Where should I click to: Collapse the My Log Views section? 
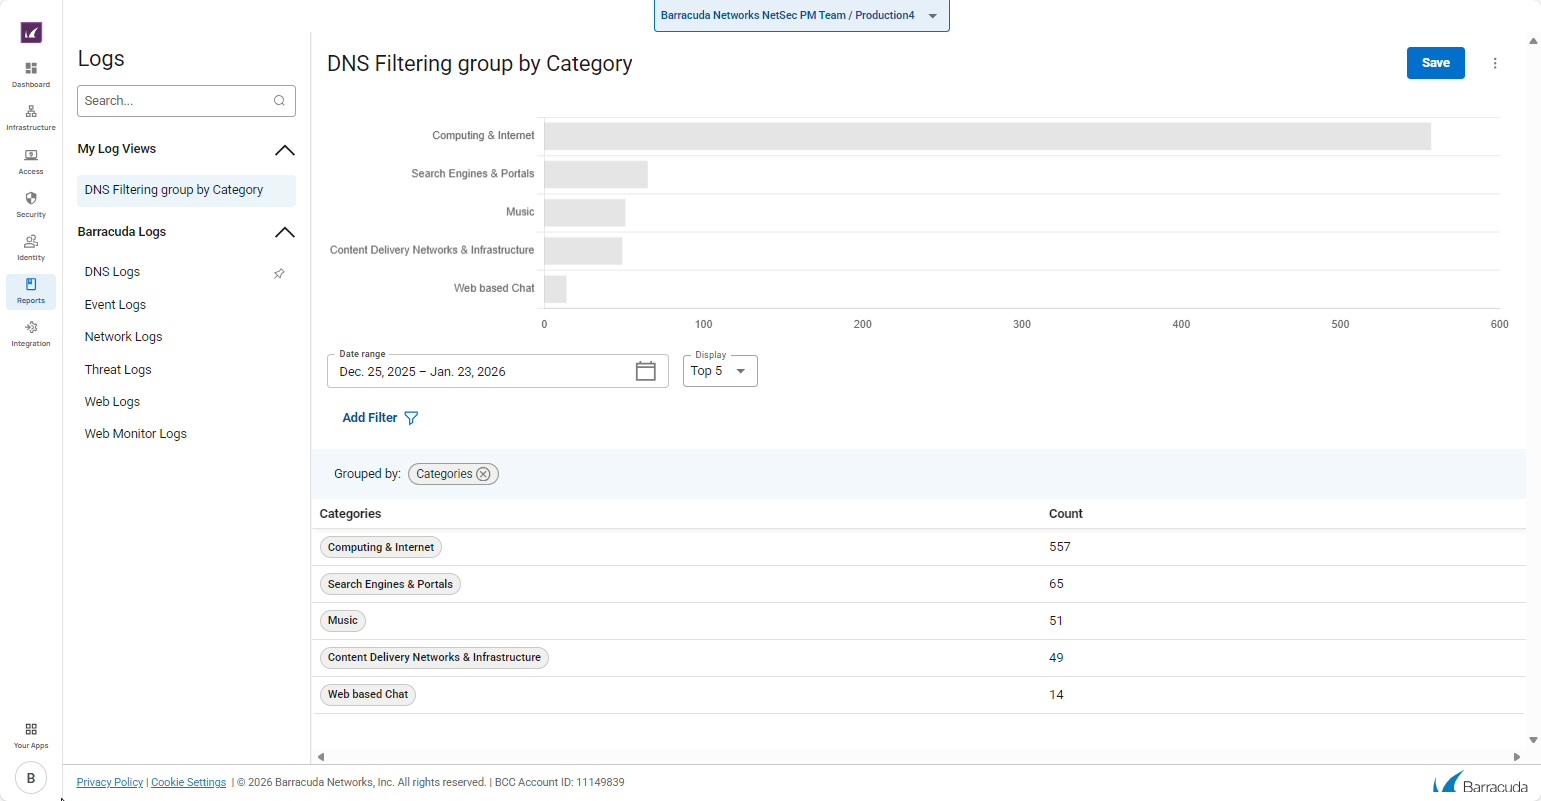[x=284, y=150]
